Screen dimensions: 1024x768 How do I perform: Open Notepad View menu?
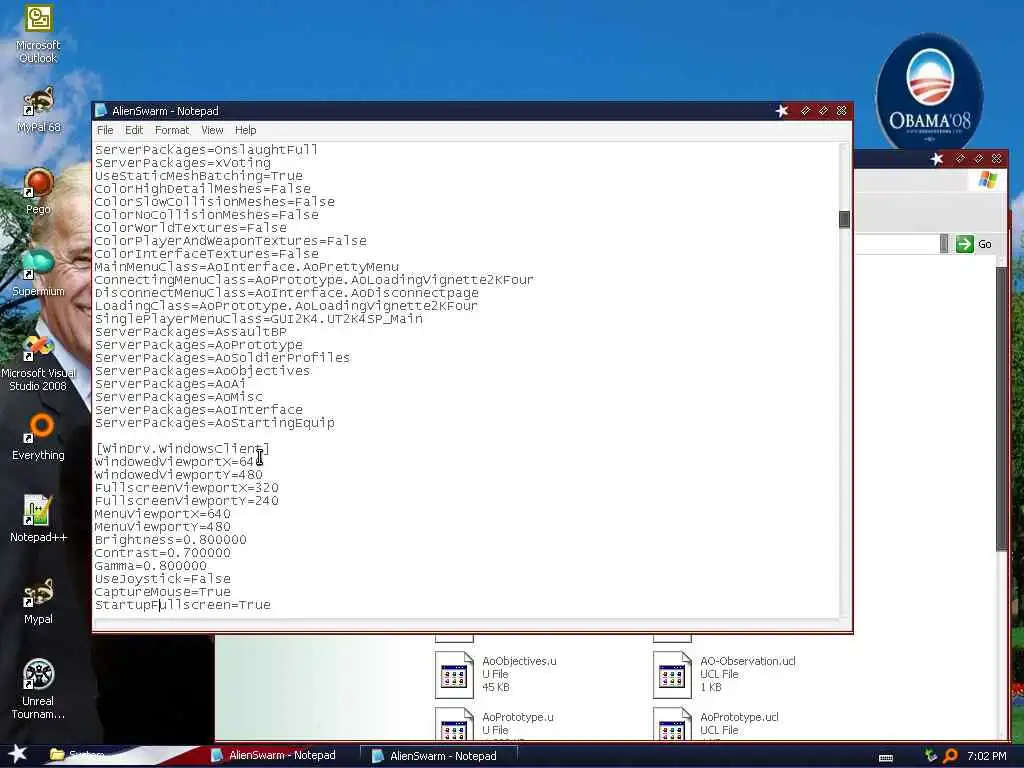click(x=212, y=130)
